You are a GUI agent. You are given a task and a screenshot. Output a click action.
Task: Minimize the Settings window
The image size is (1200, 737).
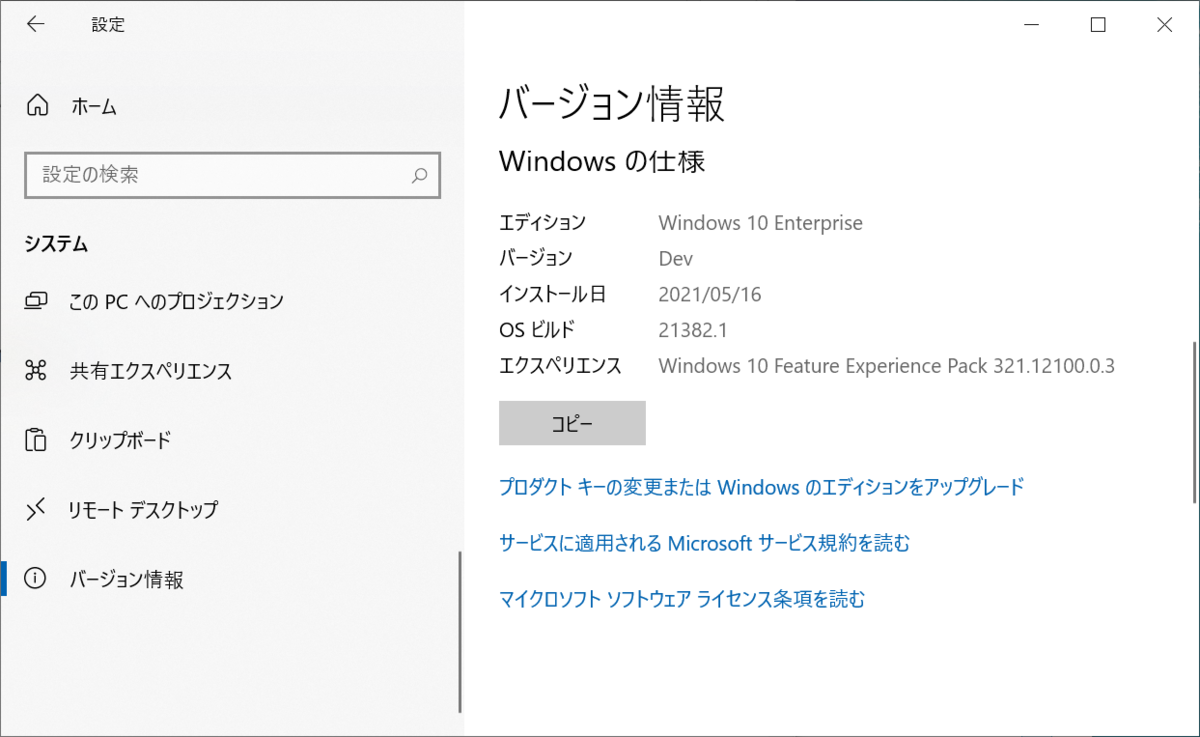point(1030,25)
